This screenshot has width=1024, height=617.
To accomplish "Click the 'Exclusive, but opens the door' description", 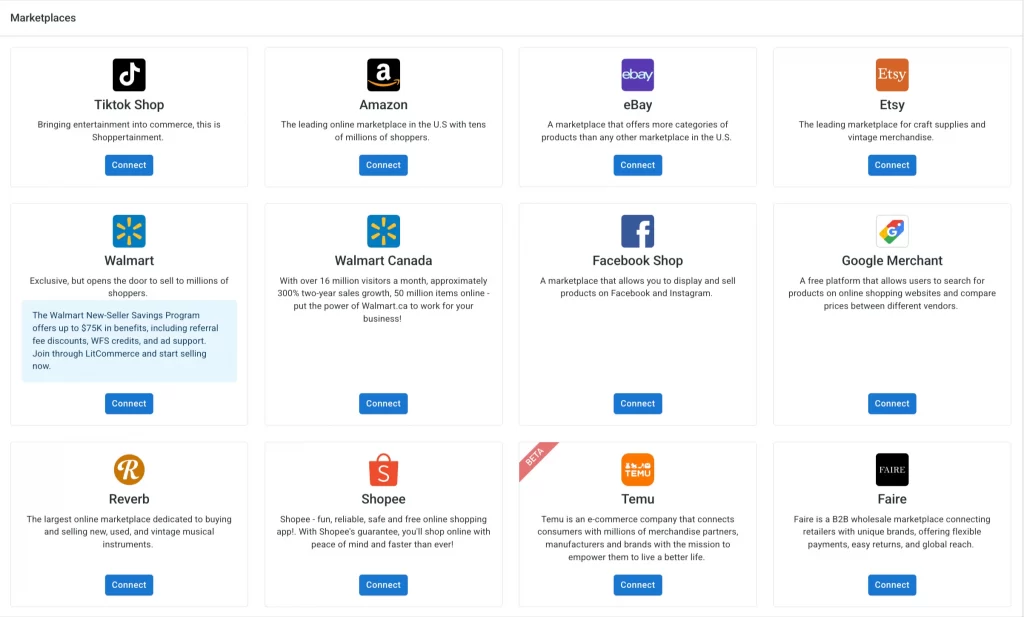I will pos(129,287).
